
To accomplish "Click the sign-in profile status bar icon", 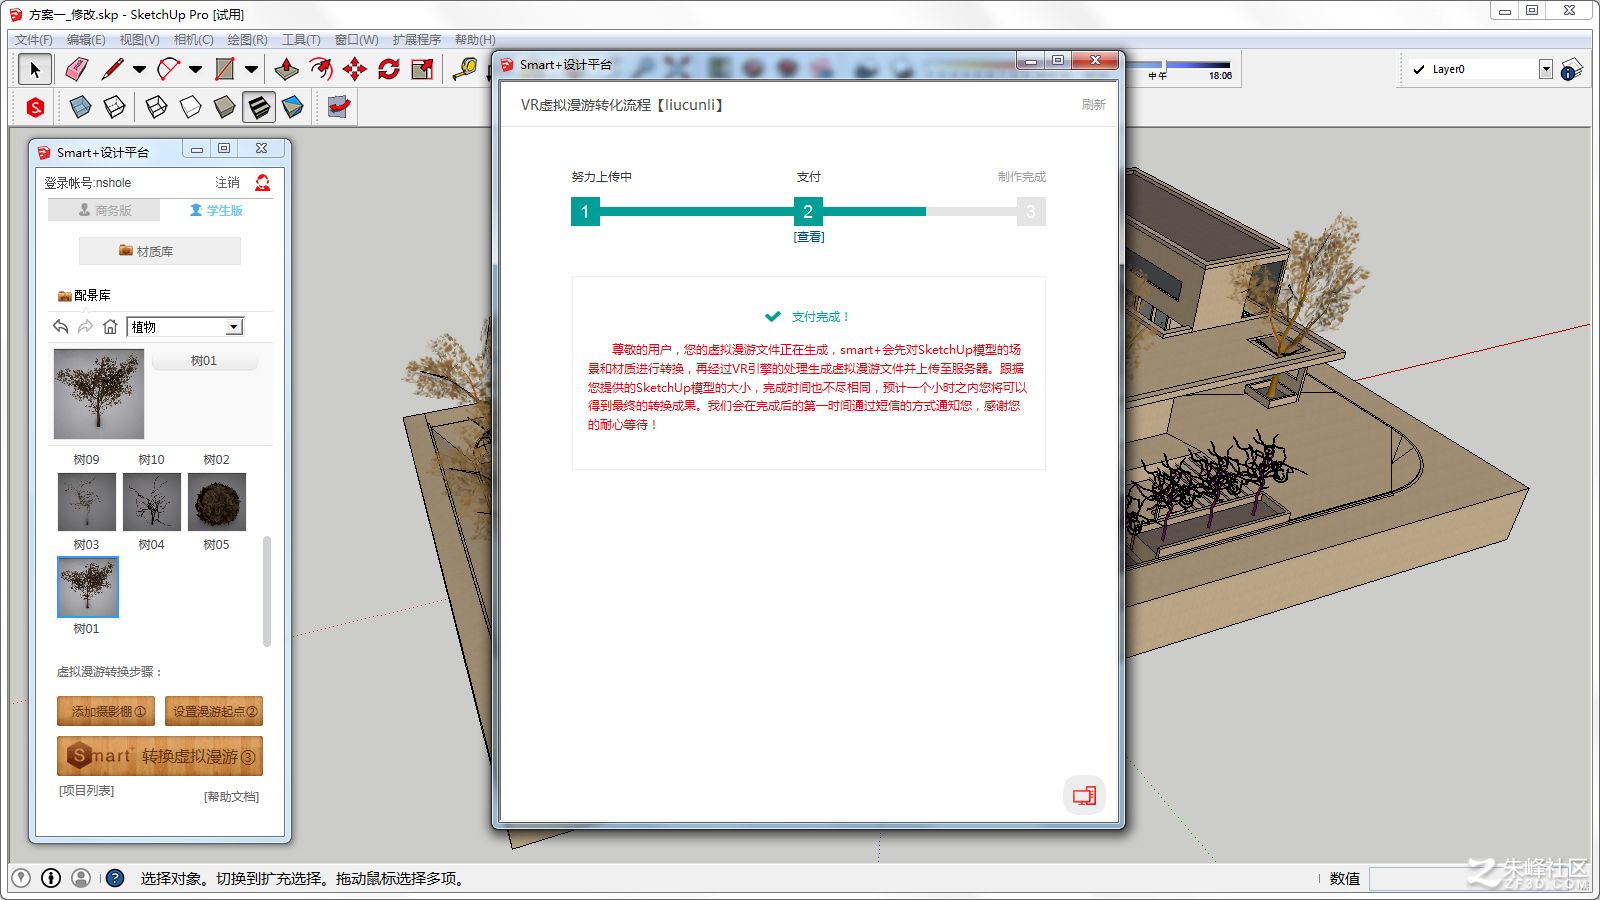I will 81,878.
